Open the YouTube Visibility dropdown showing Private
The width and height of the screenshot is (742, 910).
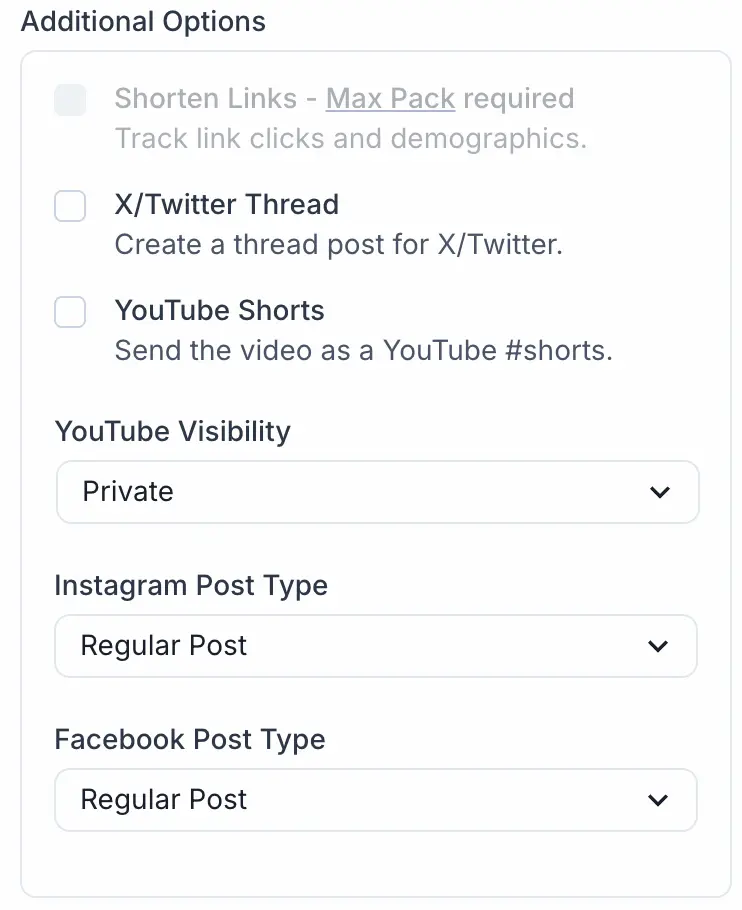click(x=377, y=492)
